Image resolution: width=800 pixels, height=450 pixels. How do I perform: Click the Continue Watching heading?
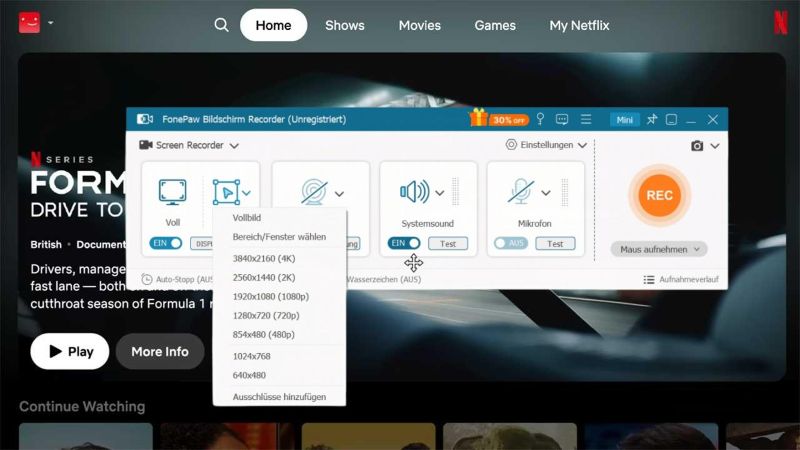click(x=82, y=407)
